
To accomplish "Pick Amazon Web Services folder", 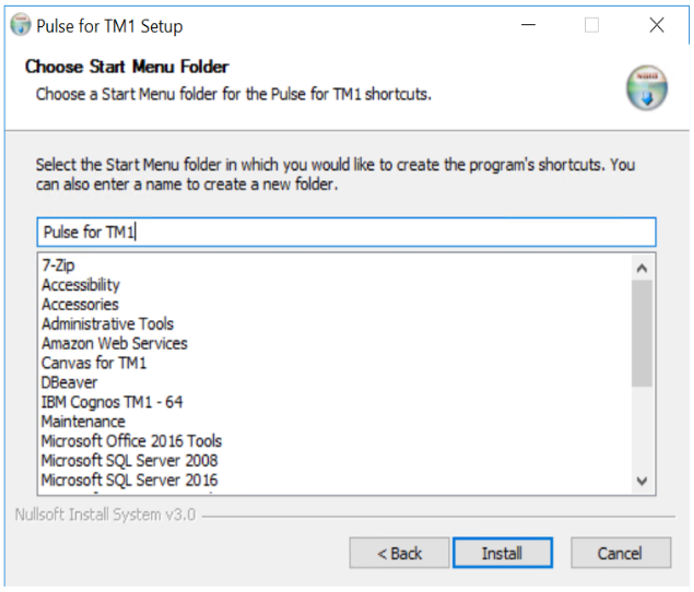I will tap(114, 343).
